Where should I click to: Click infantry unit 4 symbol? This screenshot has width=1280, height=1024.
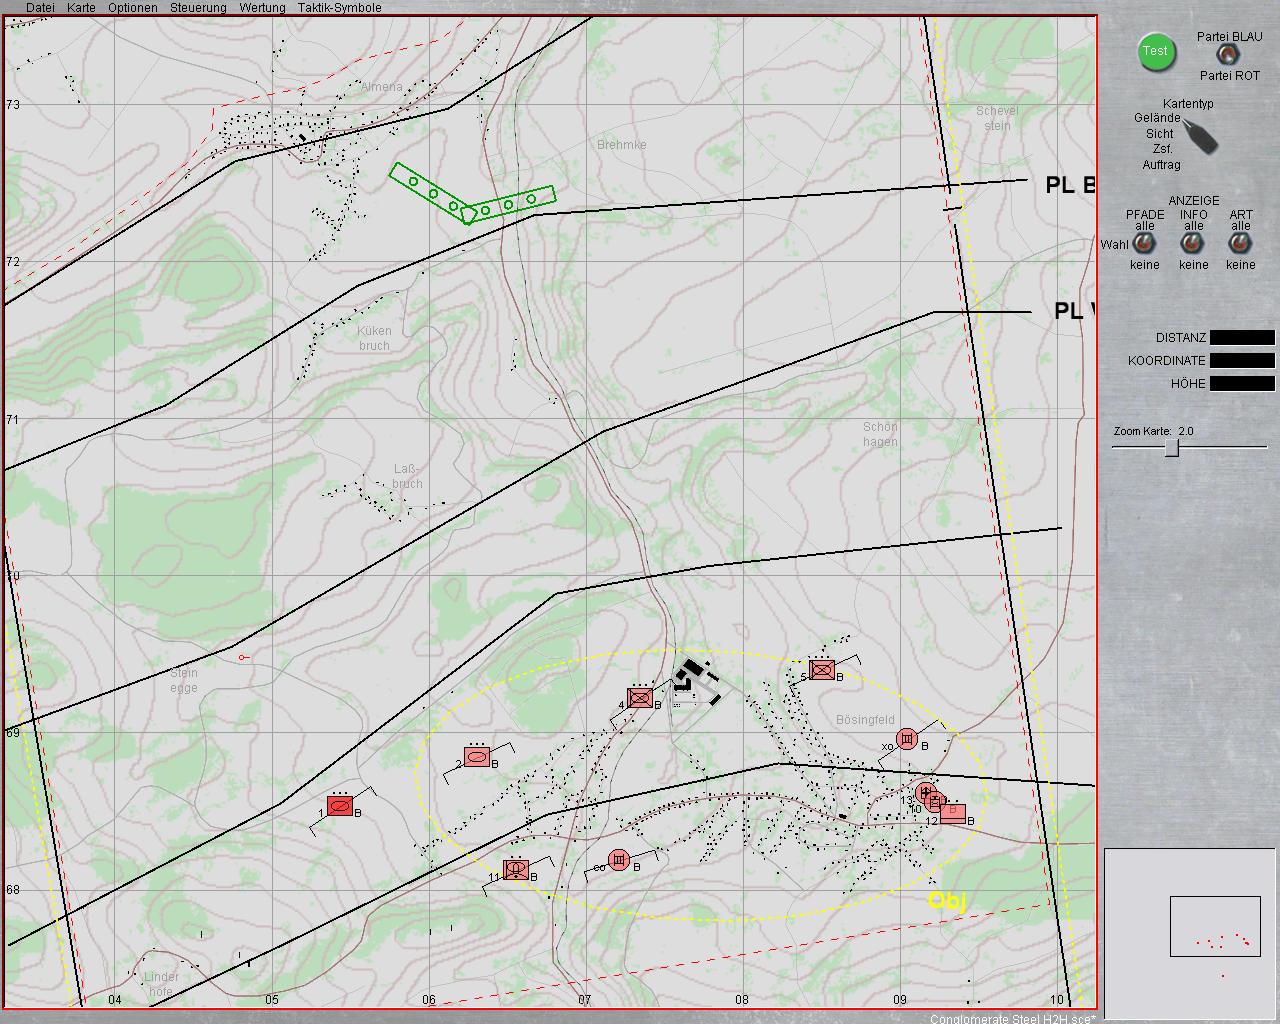pos(640,698)
